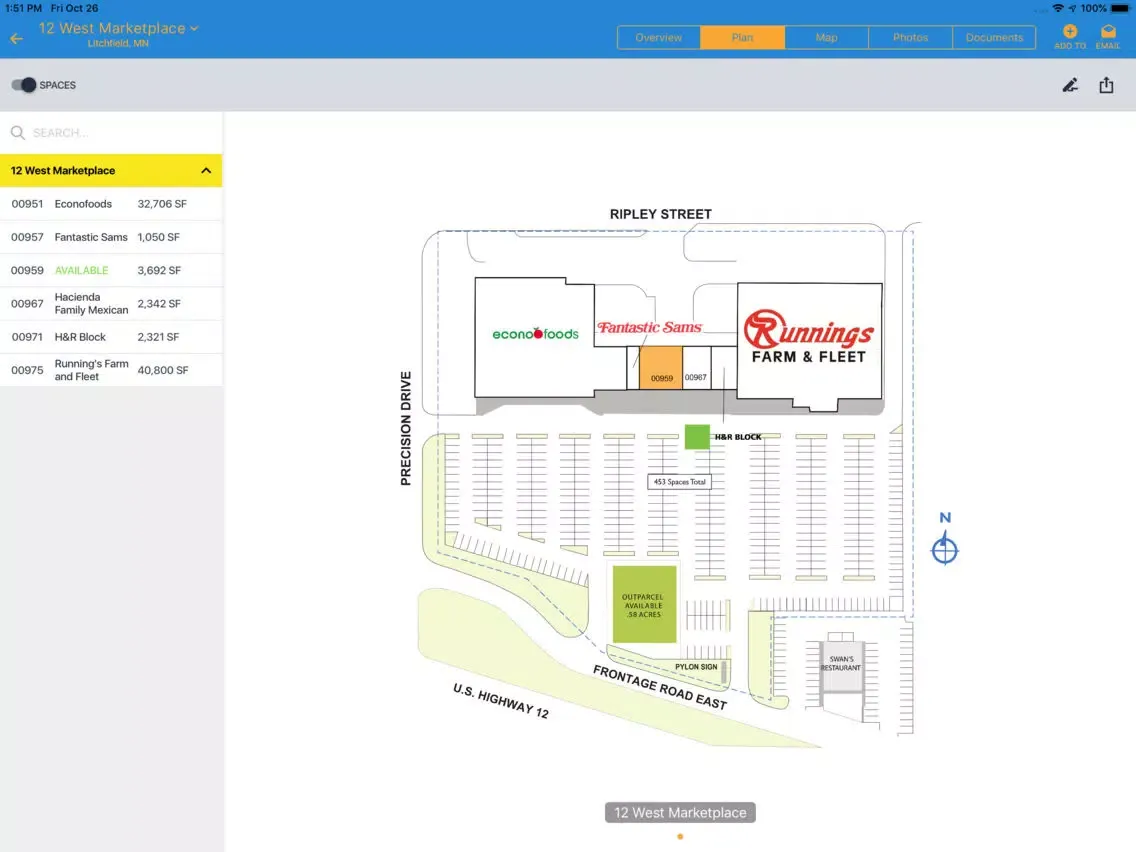Tap the search magnifier icon
The width and height of the screenshot is (1136, 852).
(17, 133)
